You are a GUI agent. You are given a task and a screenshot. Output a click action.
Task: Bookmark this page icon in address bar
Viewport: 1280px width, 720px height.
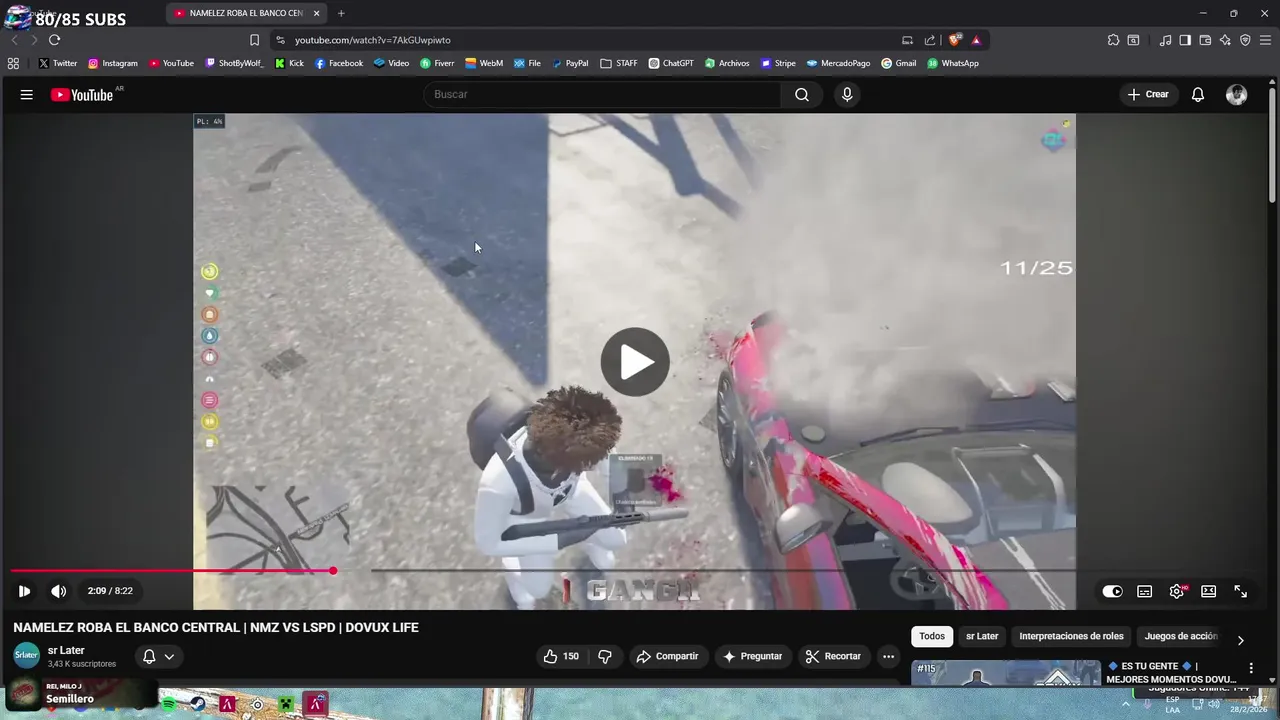(254, 40)
